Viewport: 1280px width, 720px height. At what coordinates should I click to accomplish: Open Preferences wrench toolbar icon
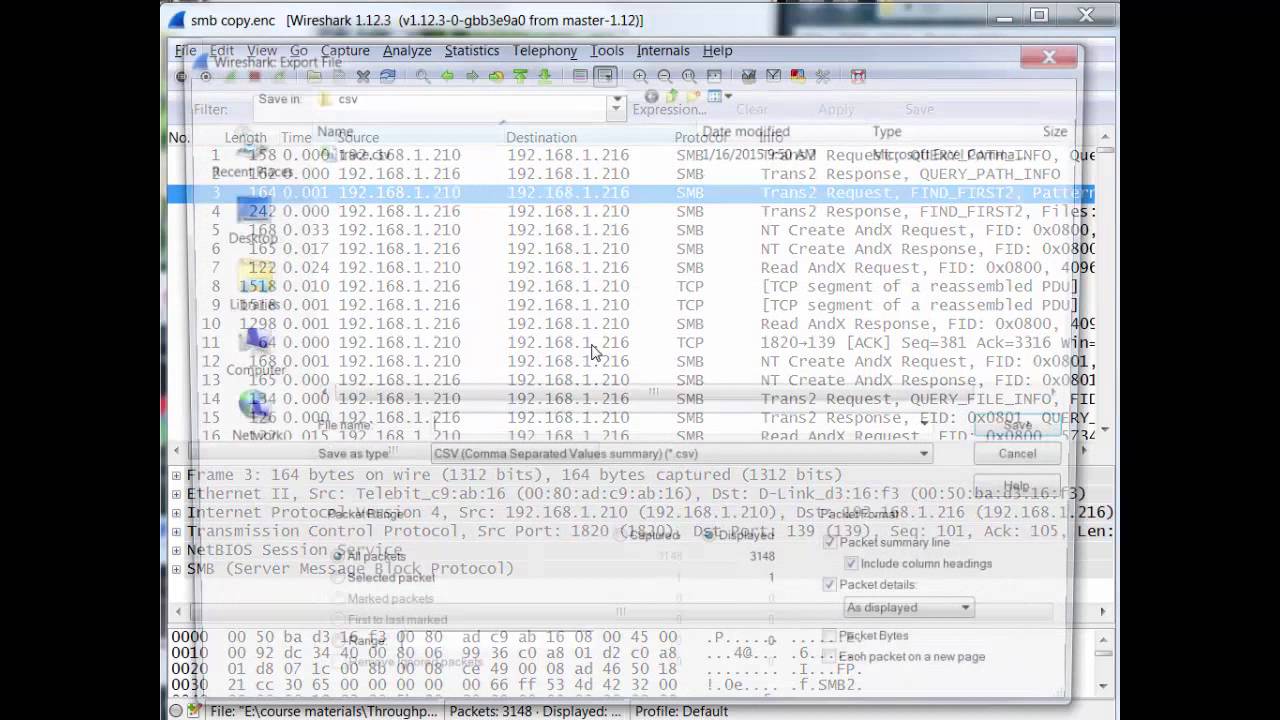(x=822, y=76)
